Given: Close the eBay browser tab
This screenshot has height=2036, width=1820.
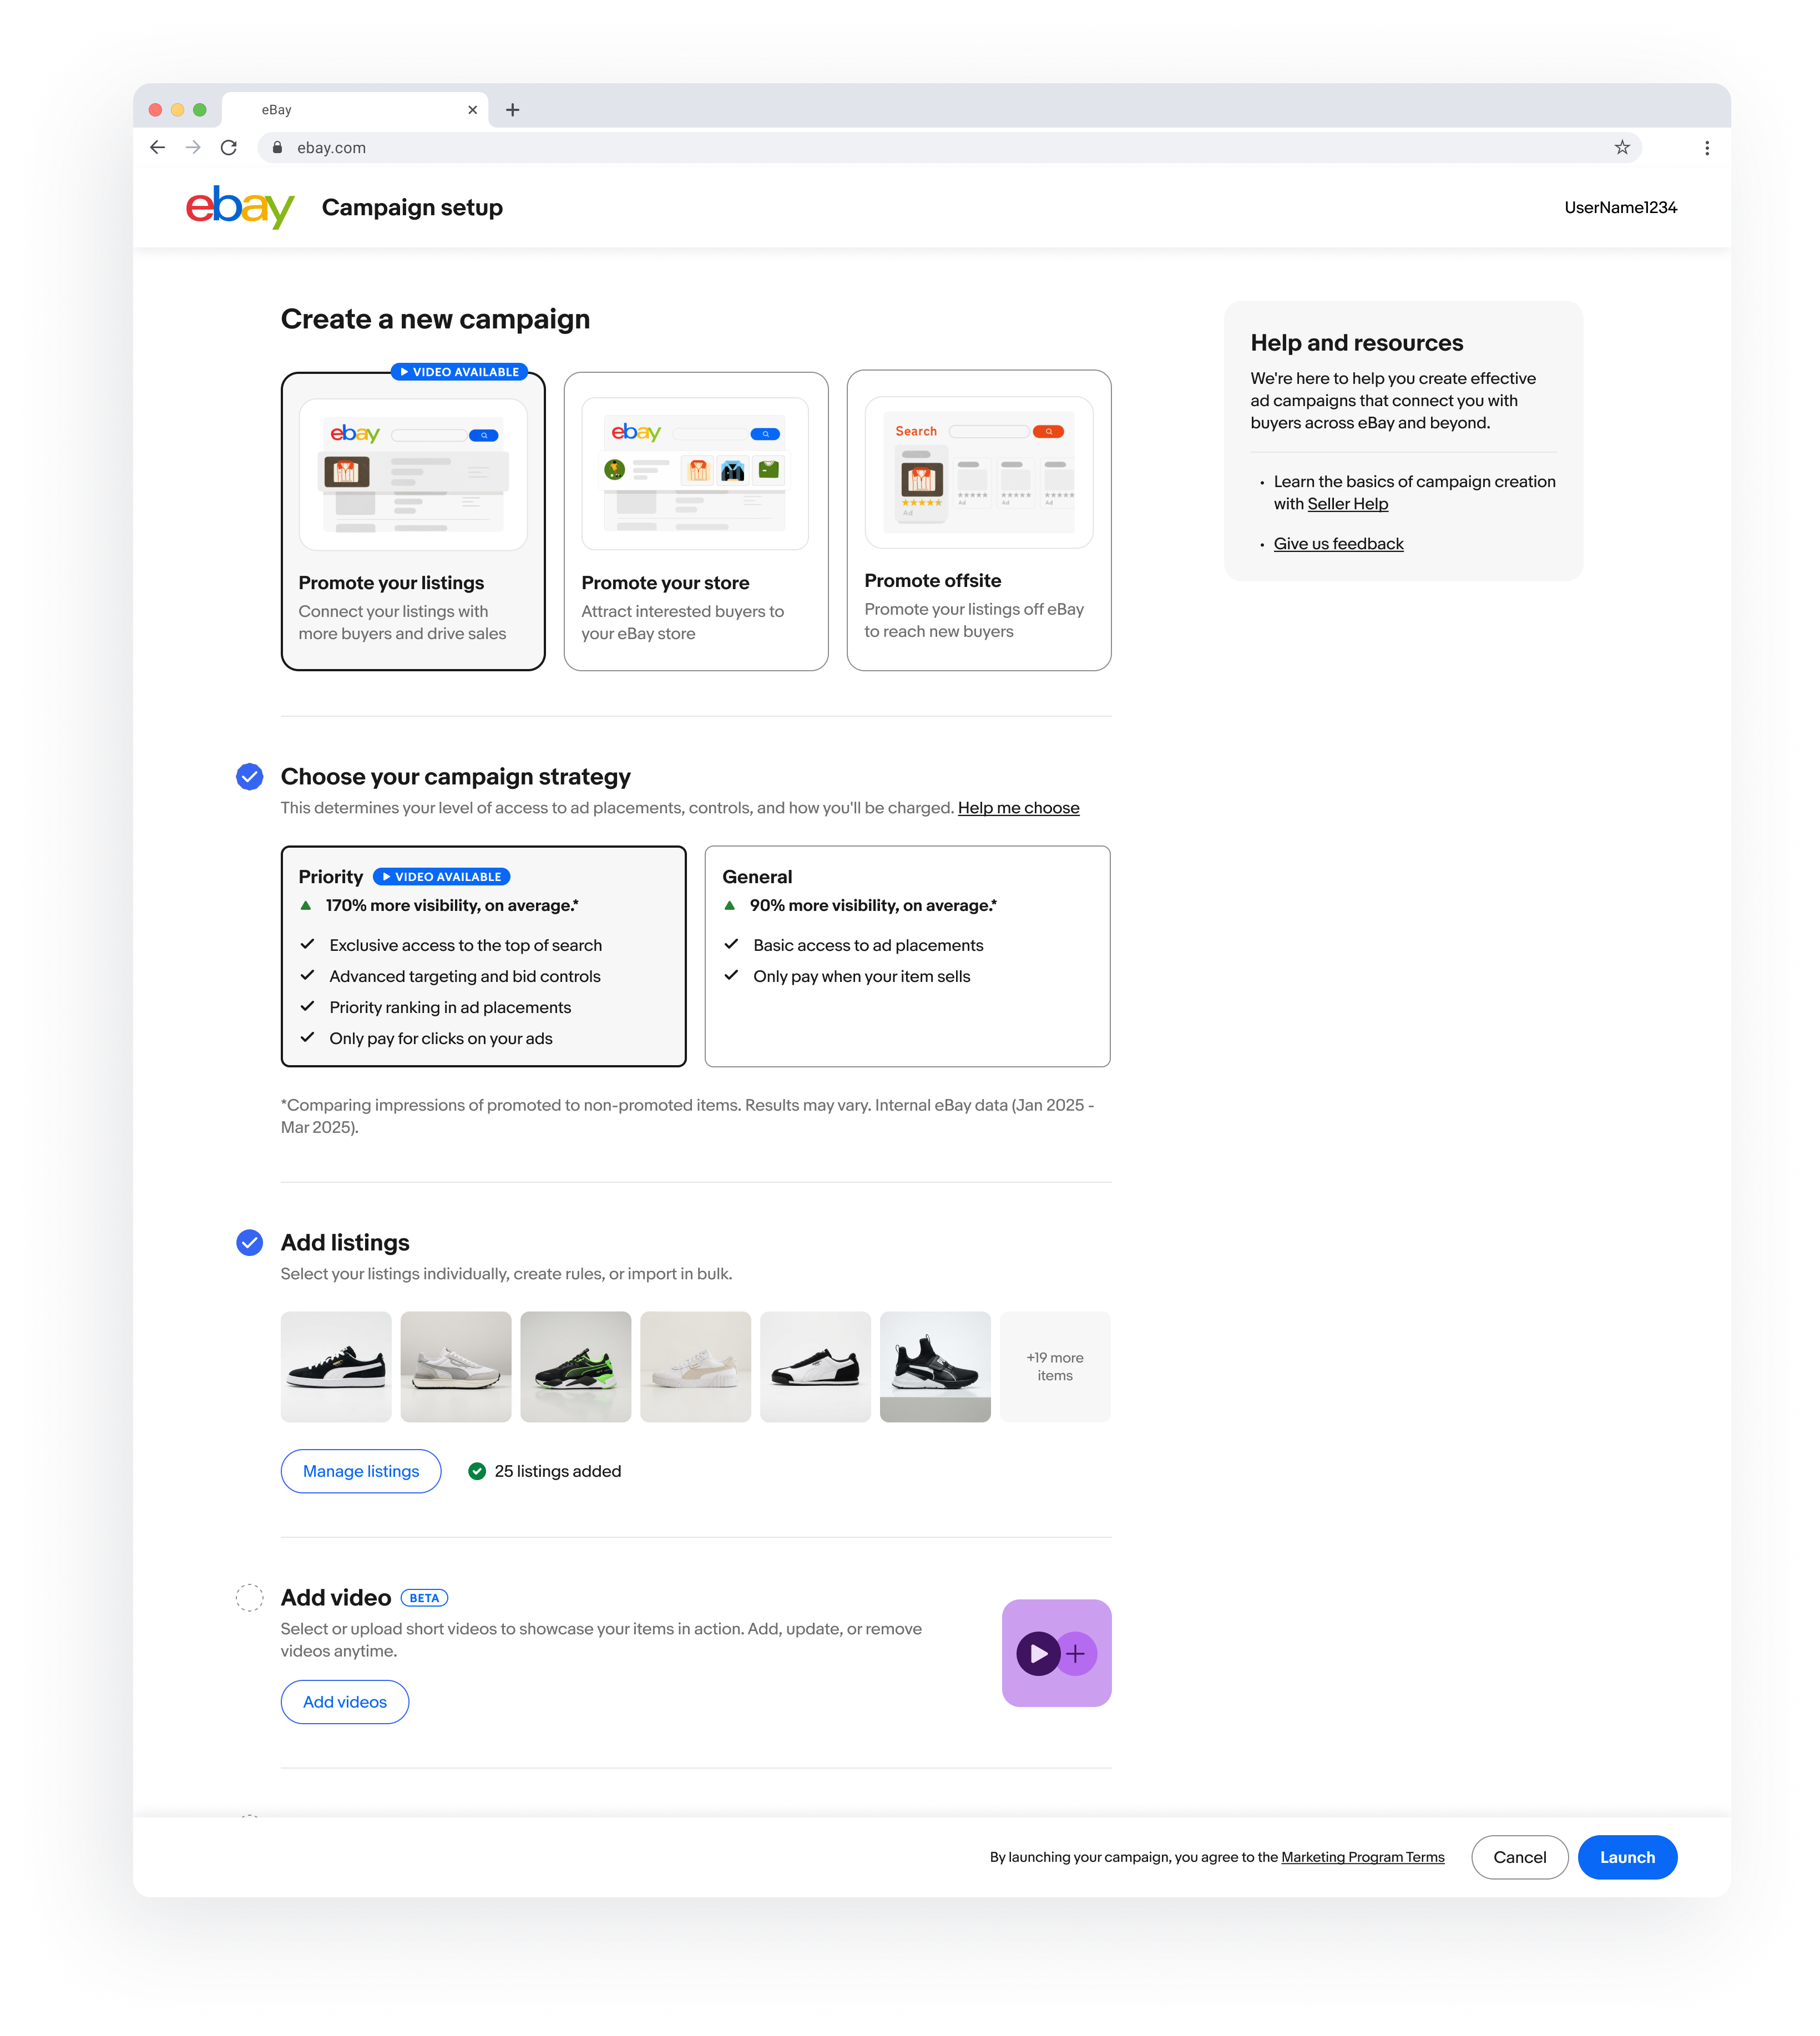Looking at the screenshot, I should [x=473, y=110].
